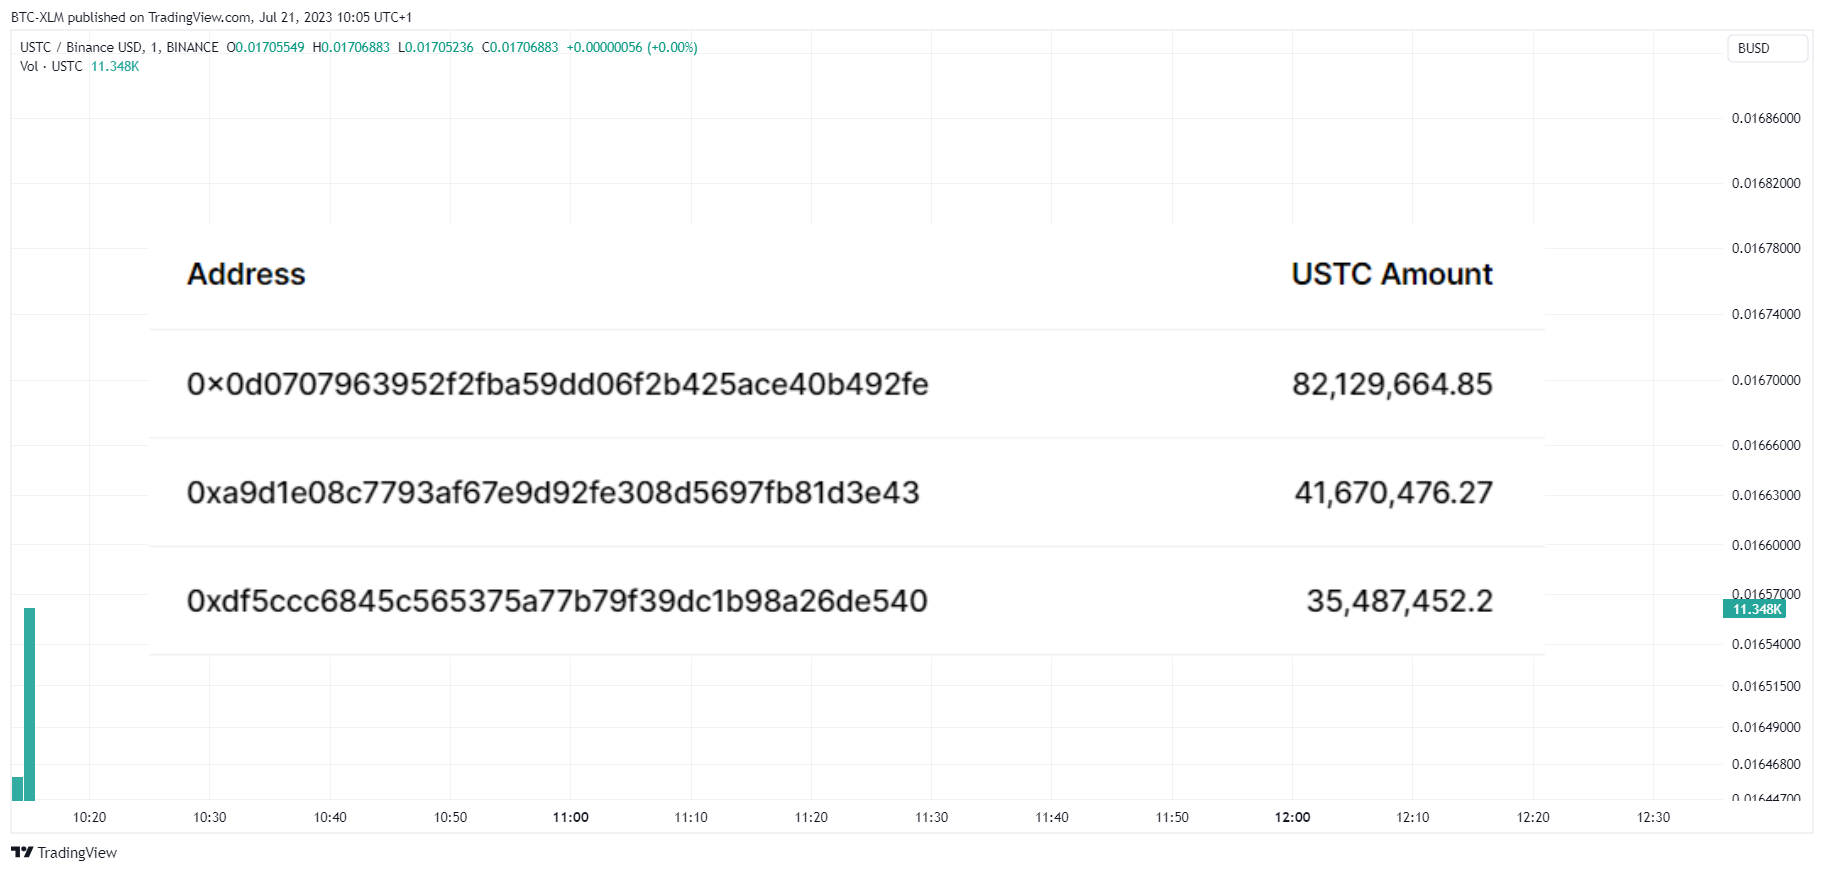
Task: Click the 12:00 time axis label
Action: pos(1292,817)
